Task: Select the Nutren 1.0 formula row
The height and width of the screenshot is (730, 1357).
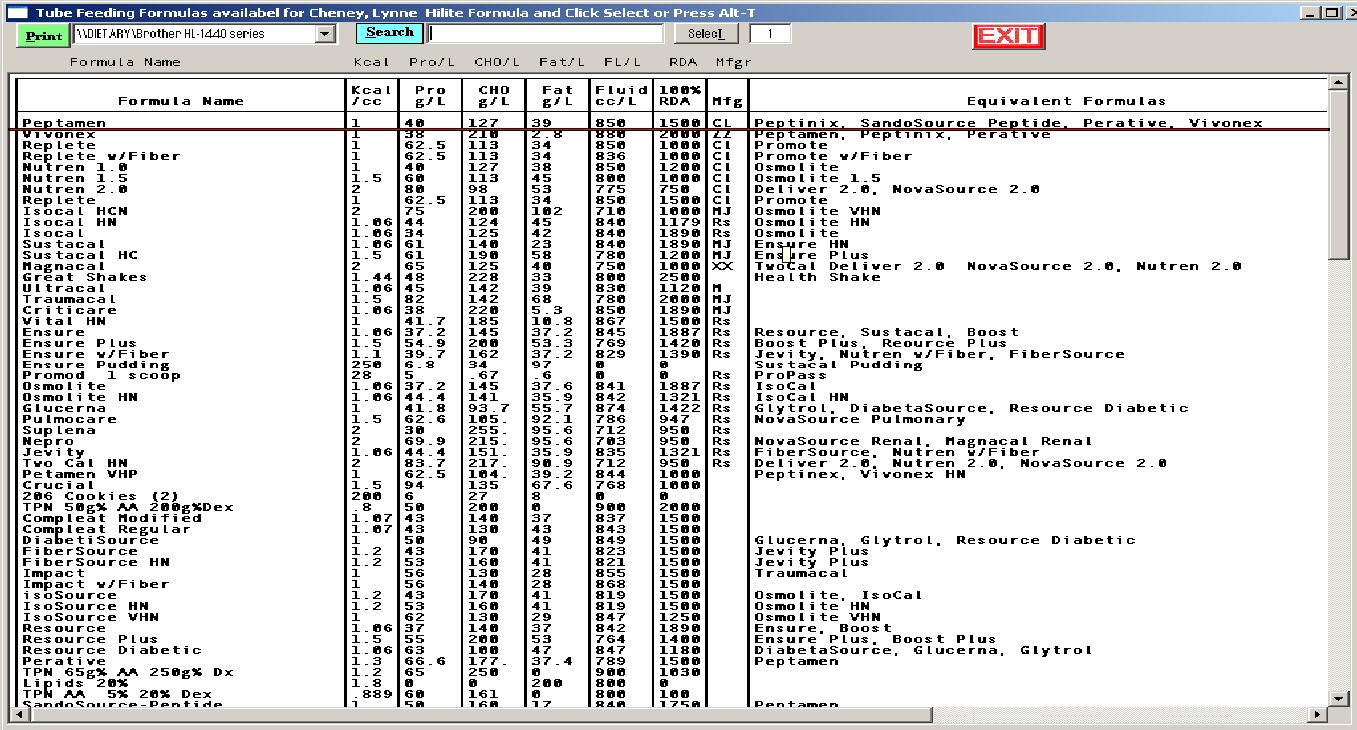Action: [671, 167]
